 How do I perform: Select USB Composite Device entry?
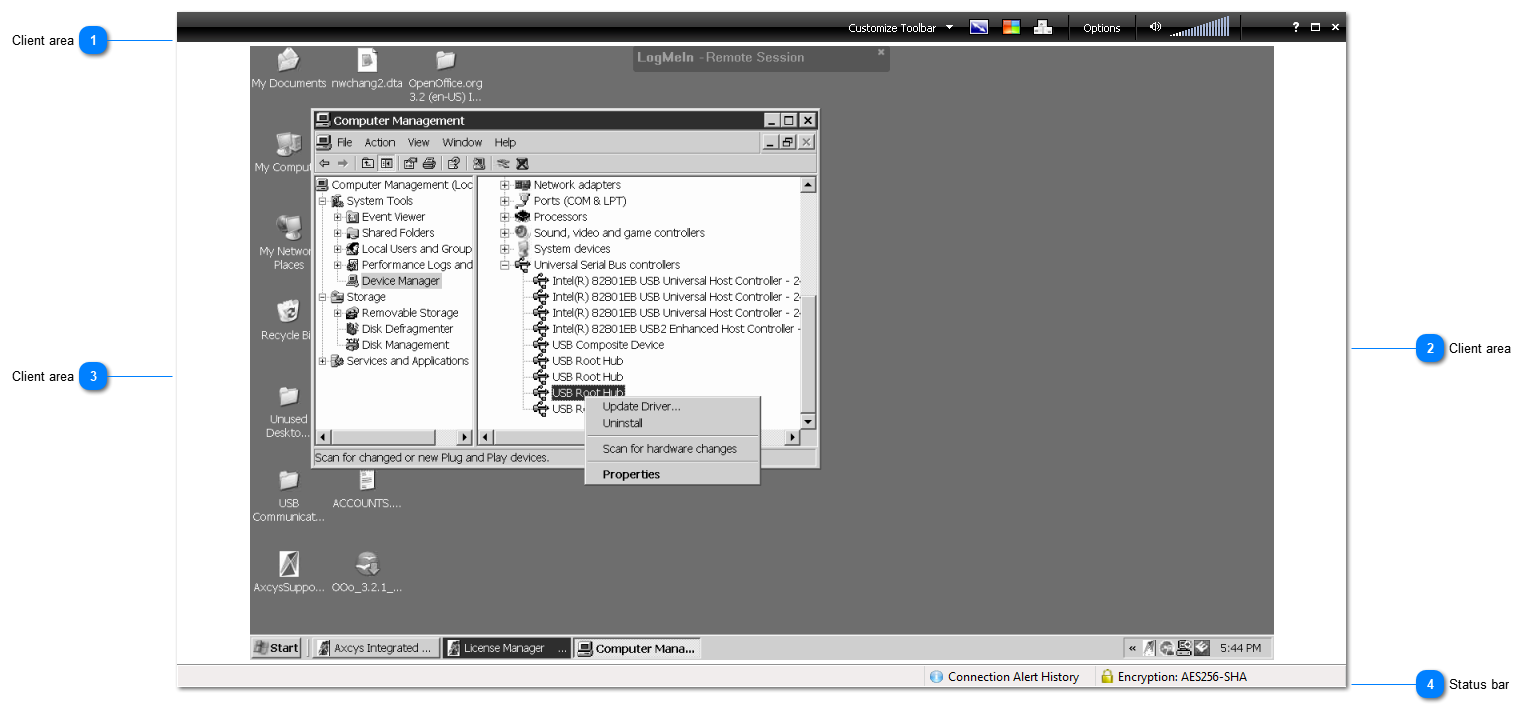[608, 345]
